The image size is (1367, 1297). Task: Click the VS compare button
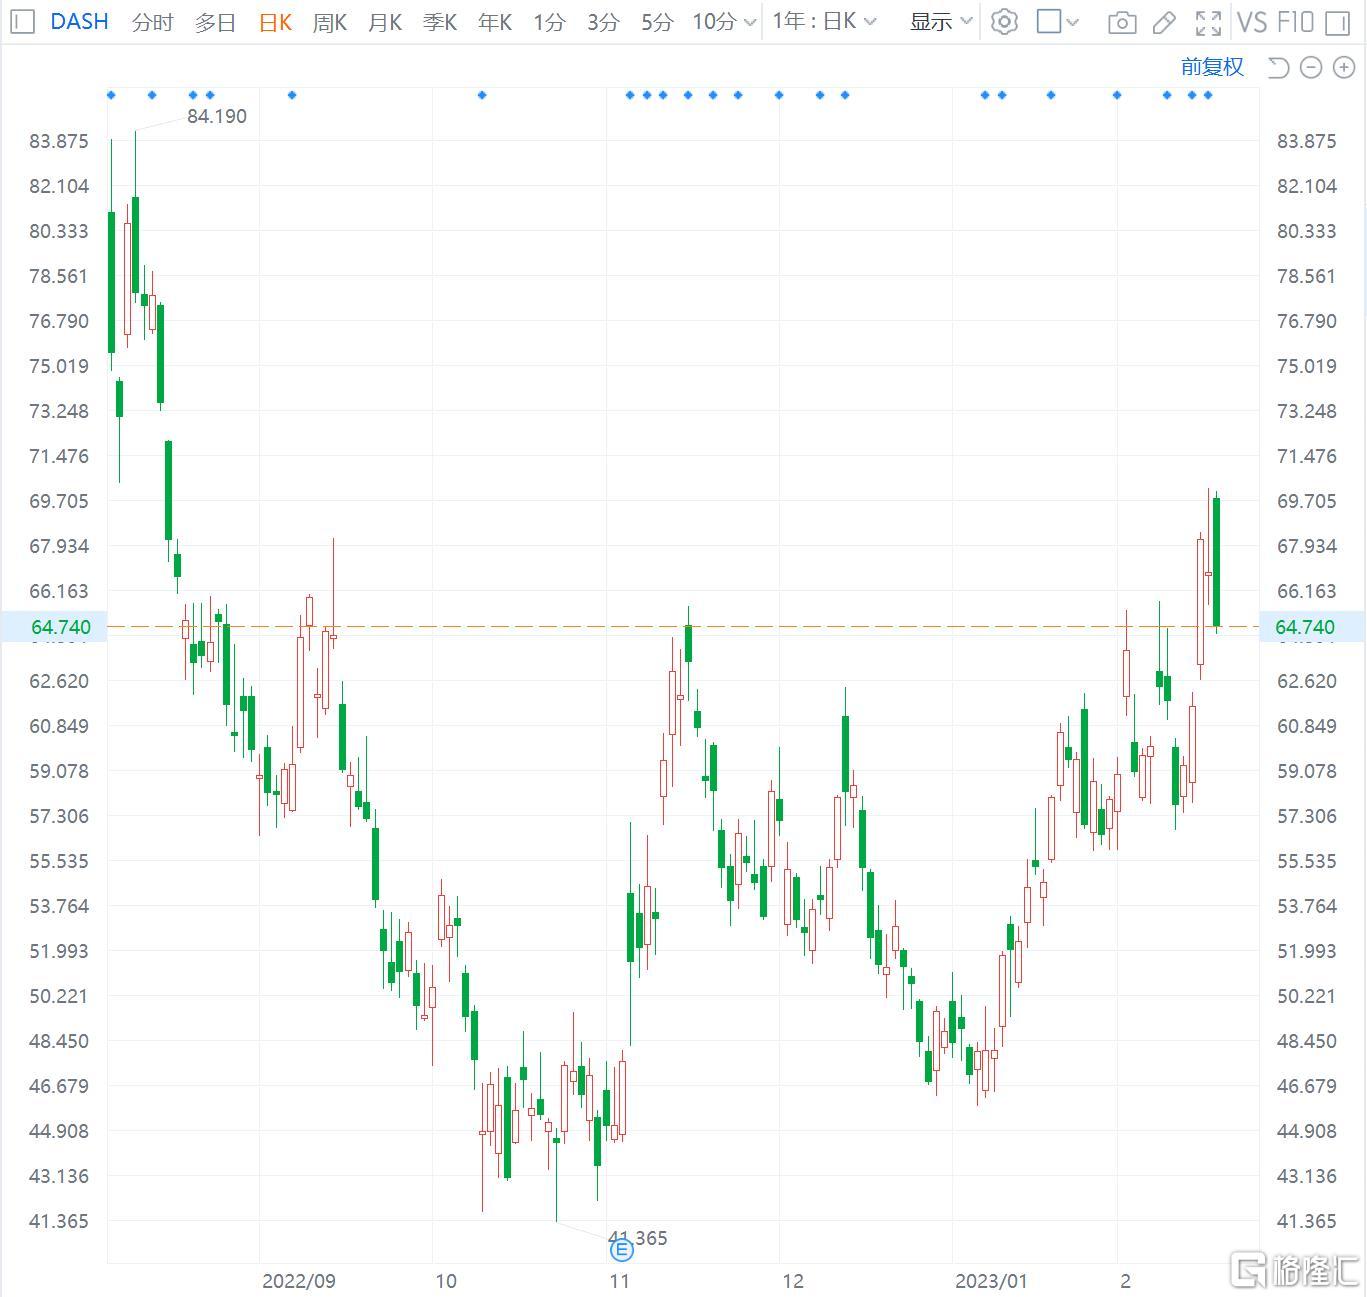(x=1251, y=22)
